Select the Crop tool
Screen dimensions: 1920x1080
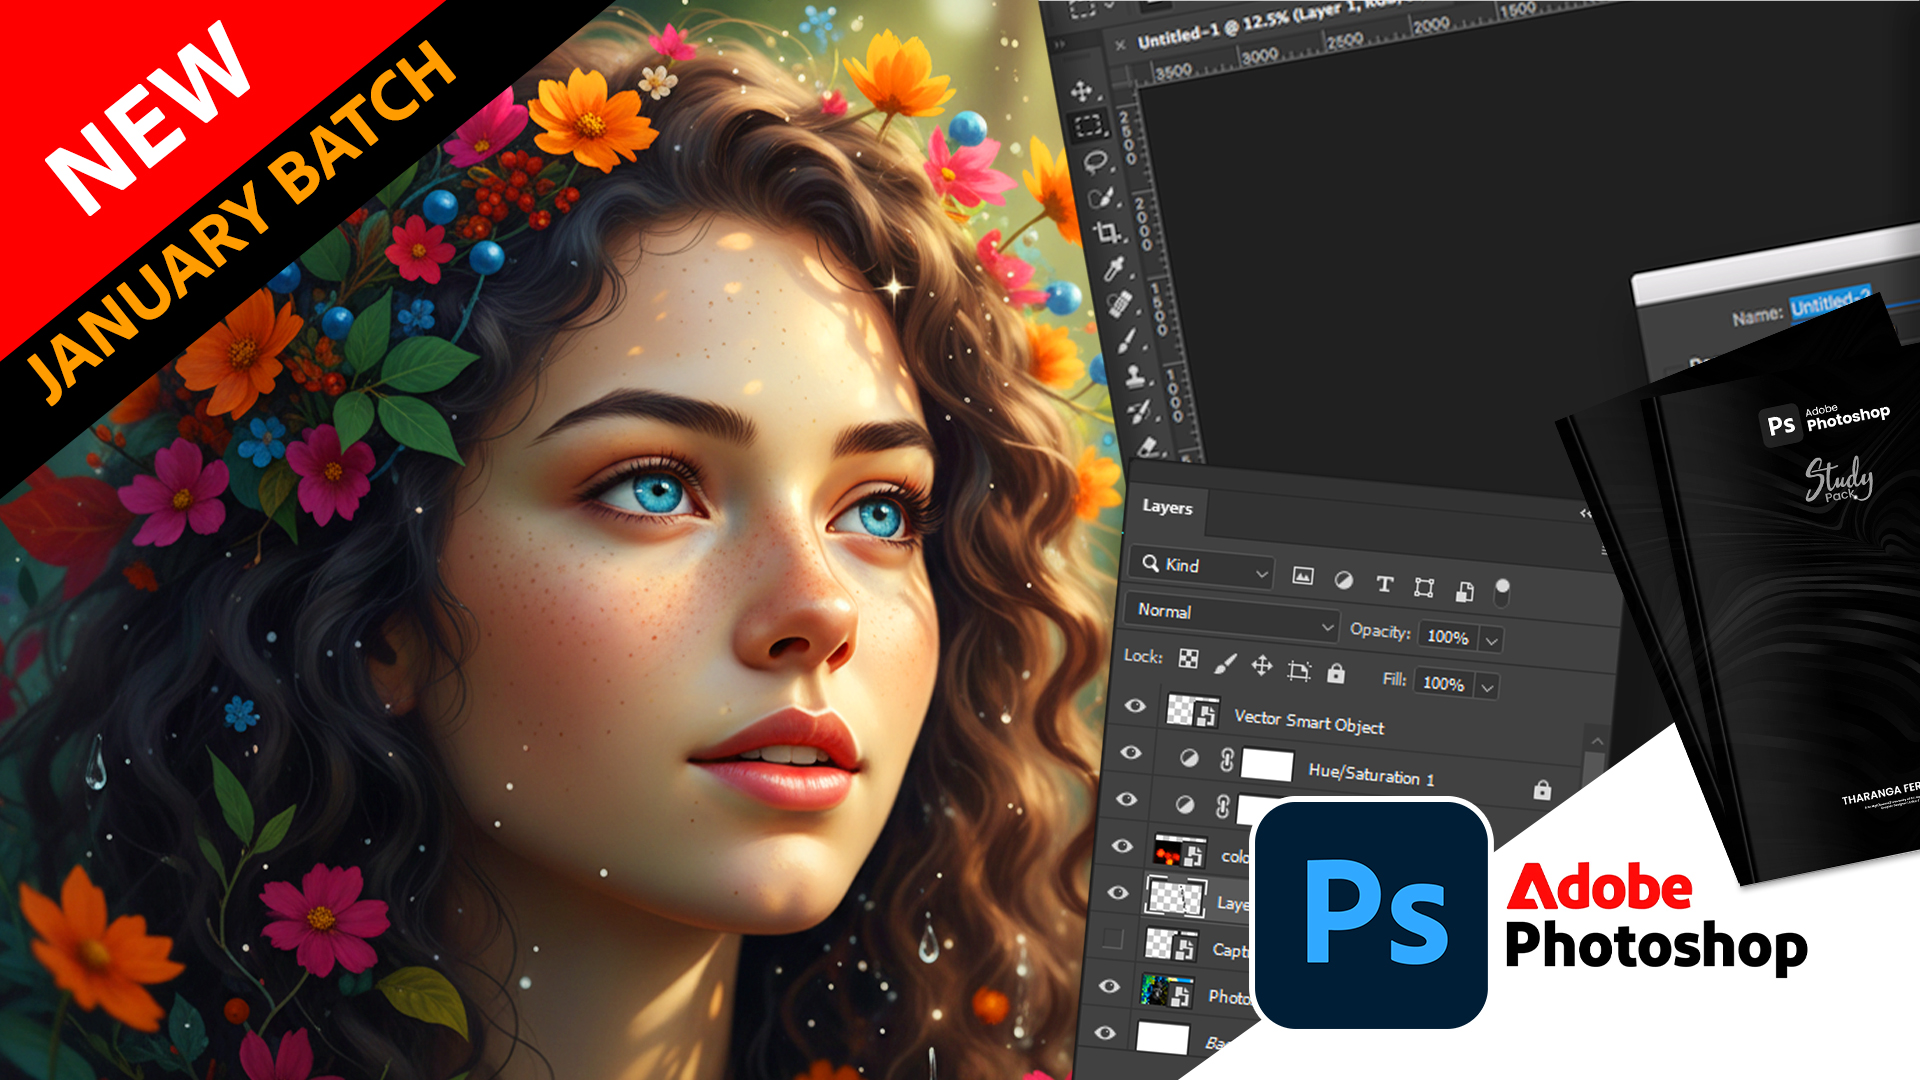[1105, 232]
